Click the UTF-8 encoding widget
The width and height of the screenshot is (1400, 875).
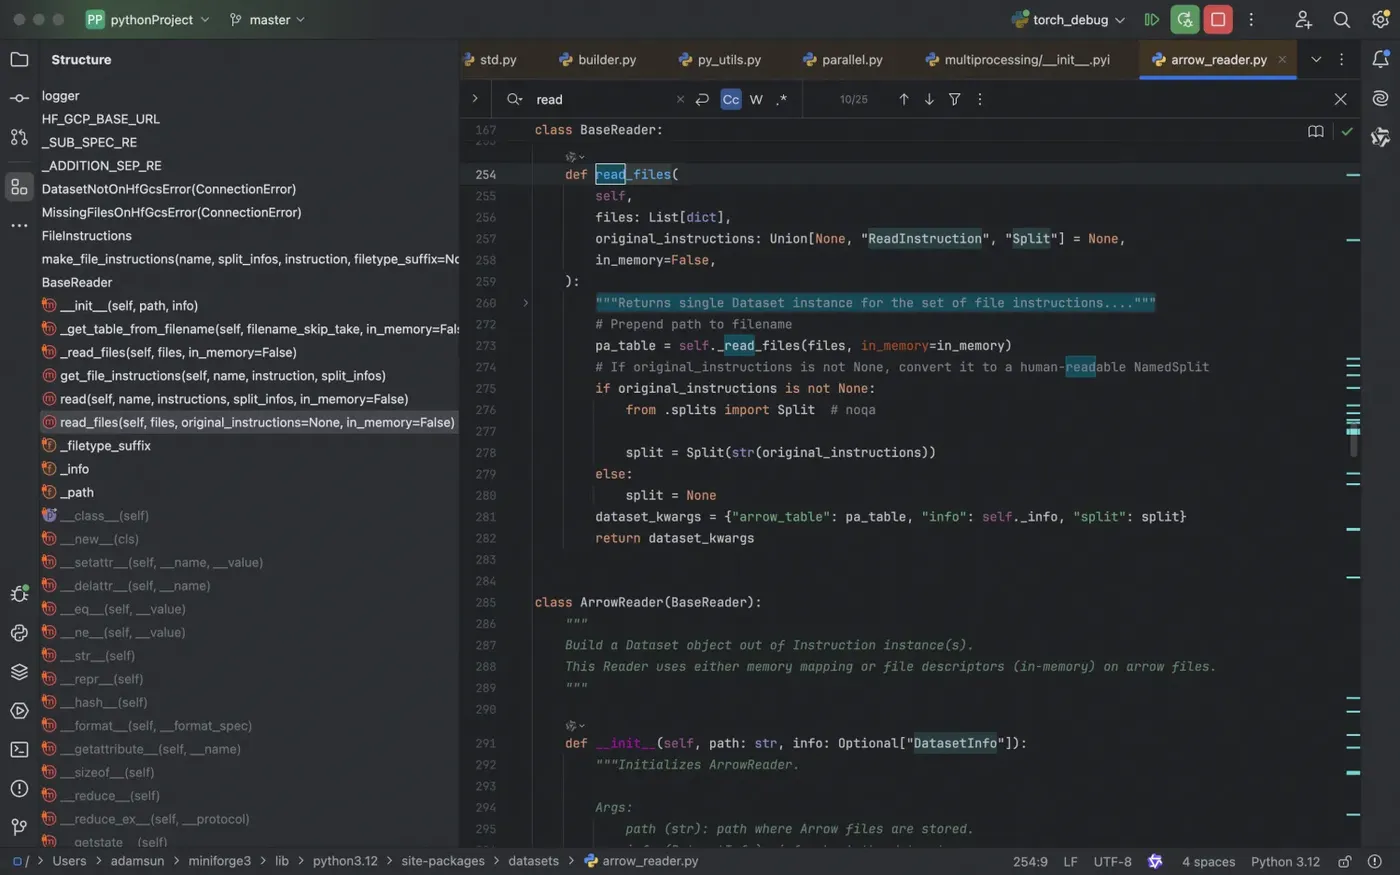point(1112,861)
